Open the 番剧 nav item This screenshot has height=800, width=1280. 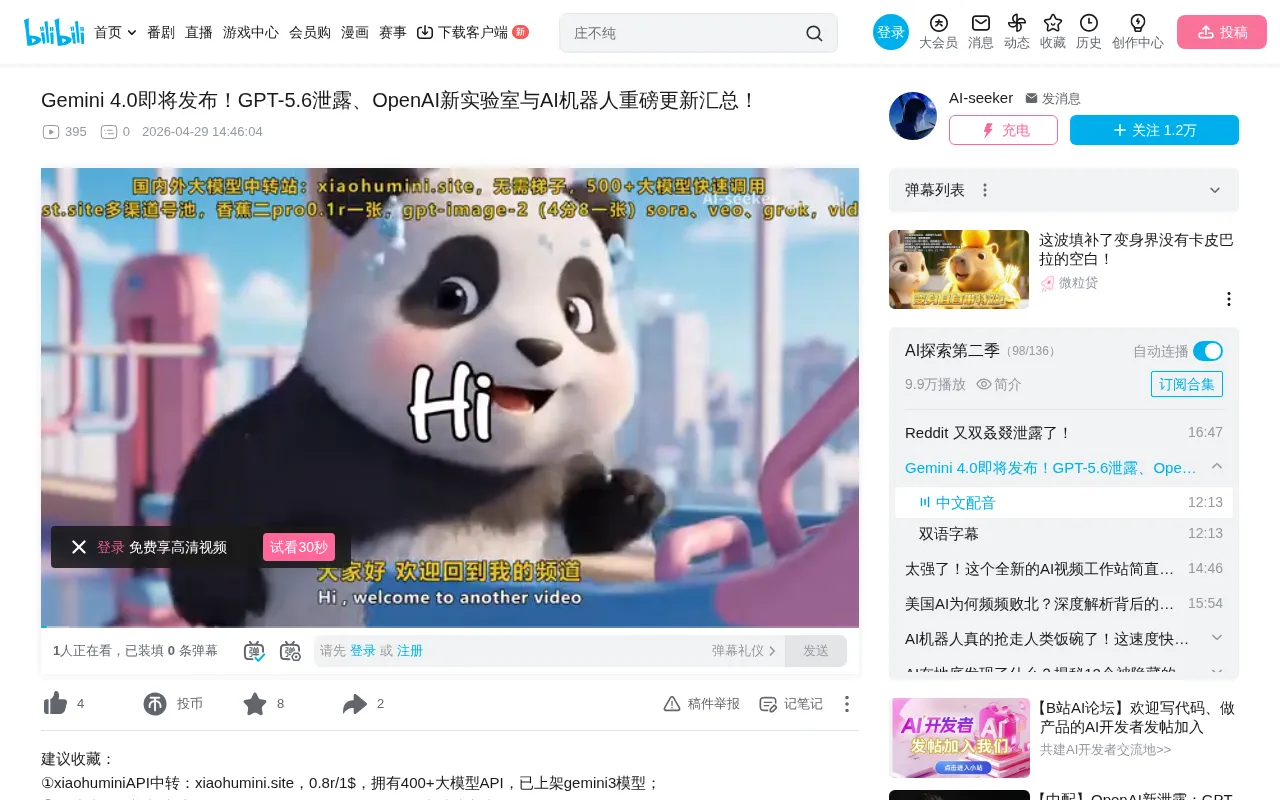[161, 32]
